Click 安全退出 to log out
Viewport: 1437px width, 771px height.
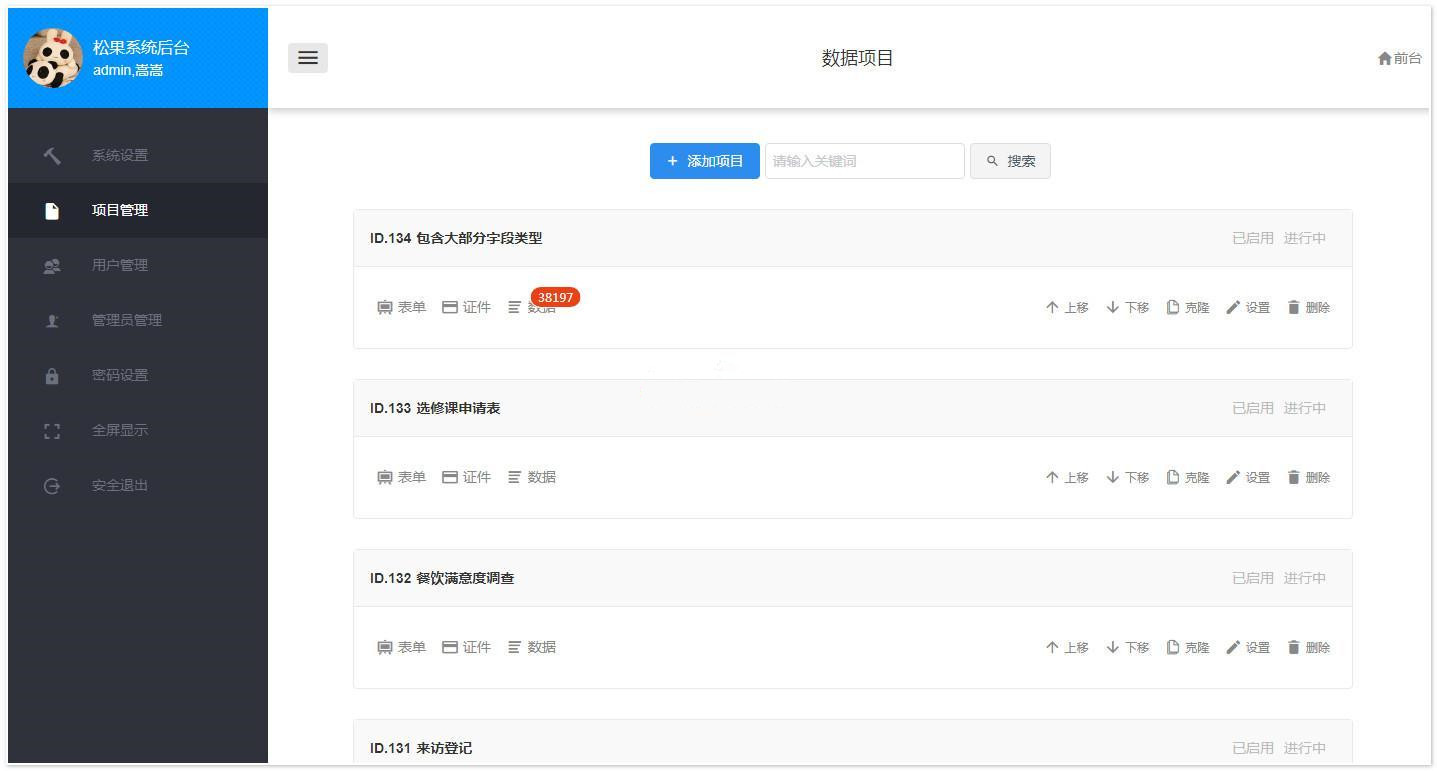click(119, 485)
